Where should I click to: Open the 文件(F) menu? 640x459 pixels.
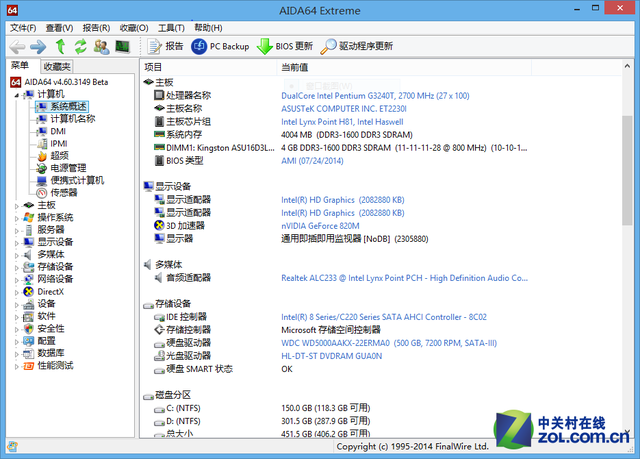22,28
